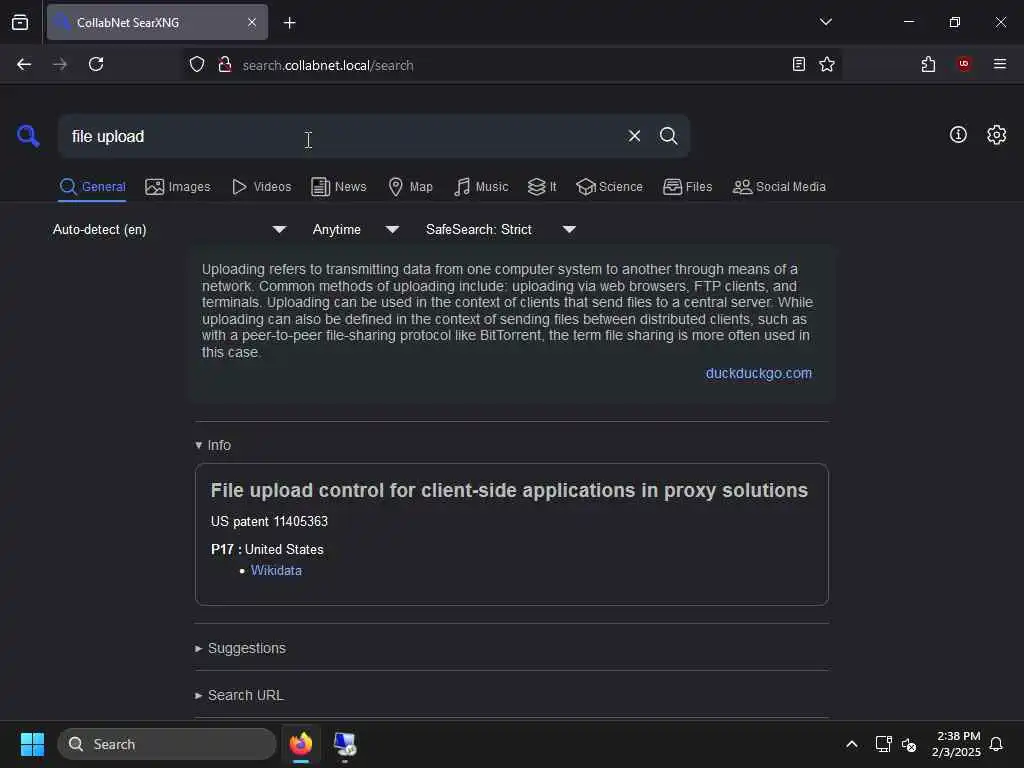
Task: Submit search with magnifier button
Action: [x=668, y=136]
